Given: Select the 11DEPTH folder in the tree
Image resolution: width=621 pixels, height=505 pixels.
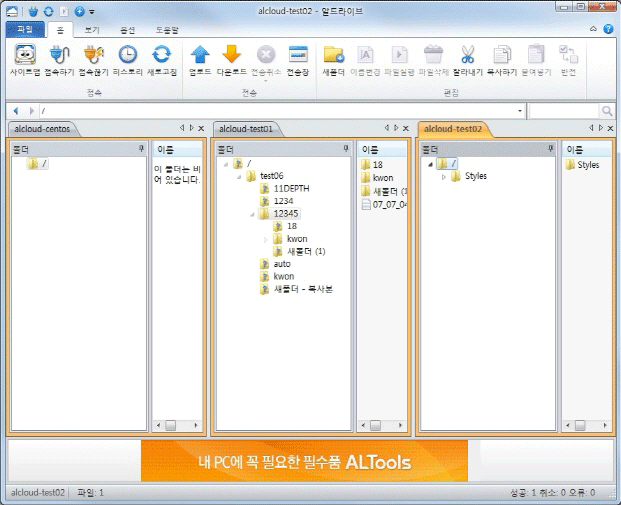Looking at the screenshot, I should 291,189.
